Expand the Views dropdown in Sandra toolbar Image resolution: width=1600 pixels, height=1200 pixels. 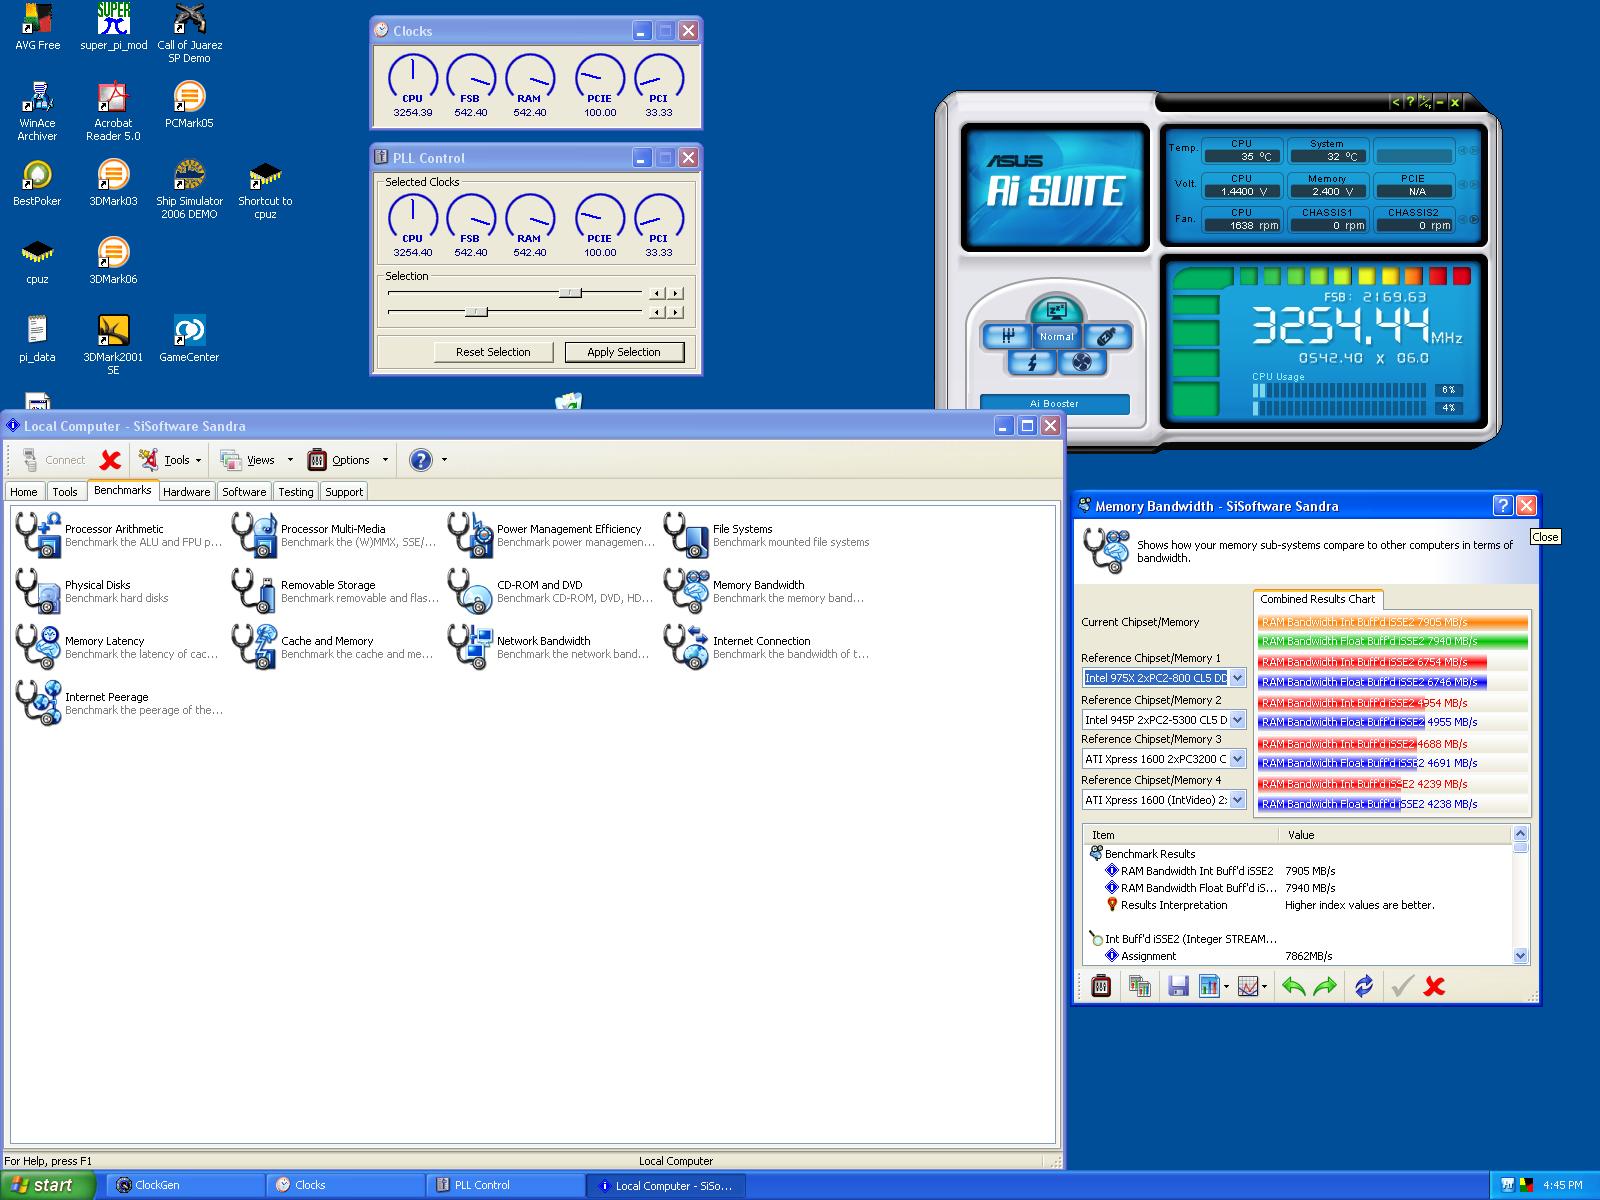tap(290, 461)
